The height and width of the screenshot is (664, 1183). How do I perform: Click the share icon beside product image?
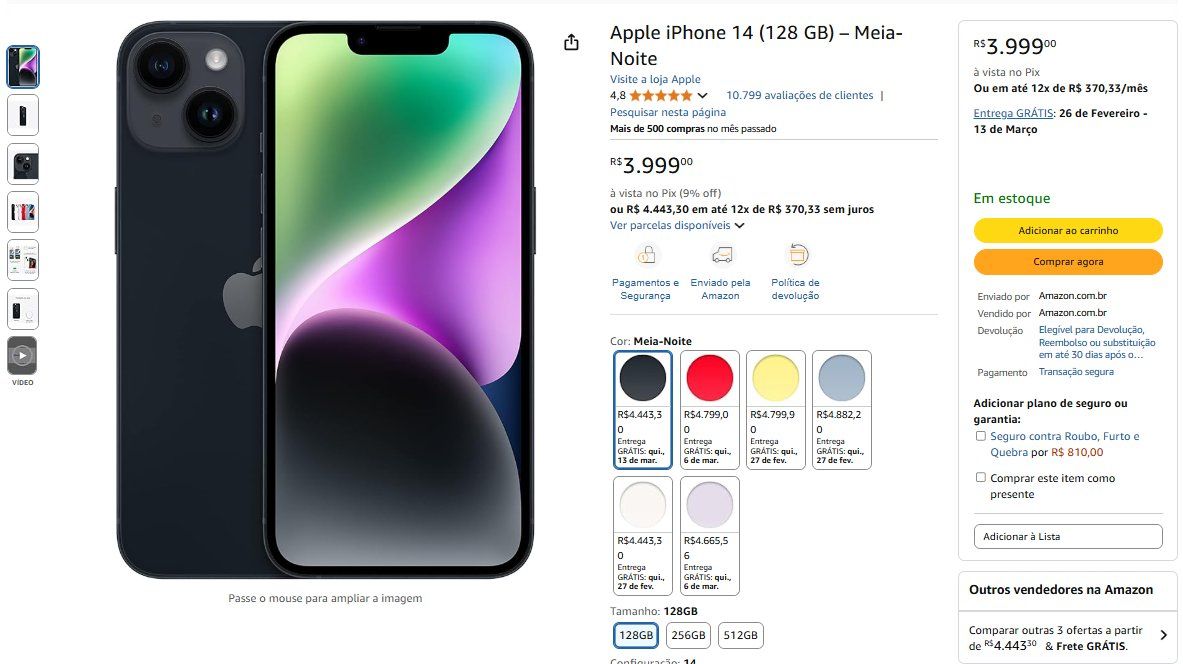click(x=571, y=42)
